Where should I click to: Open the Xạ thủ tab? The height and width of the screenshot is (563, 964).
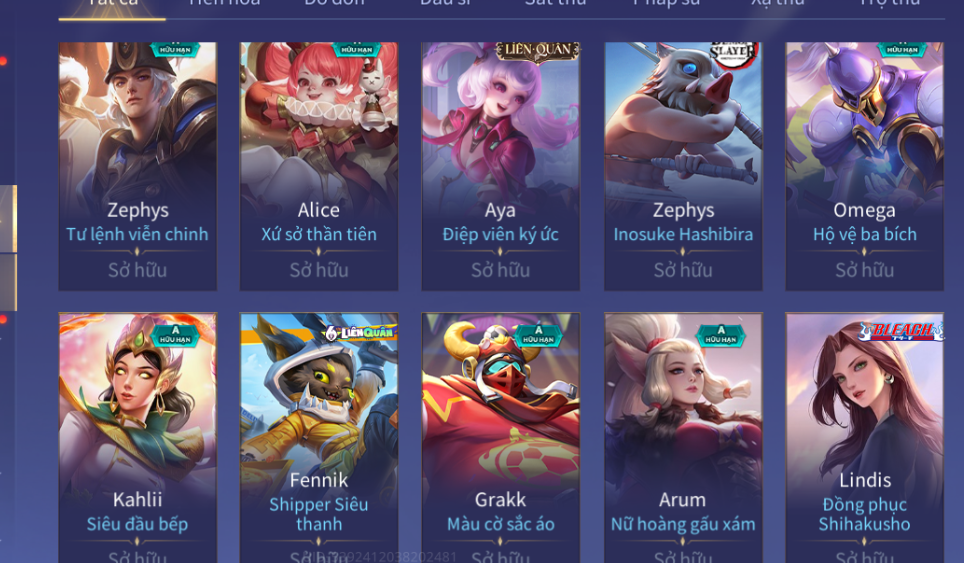tap(778, 4)
